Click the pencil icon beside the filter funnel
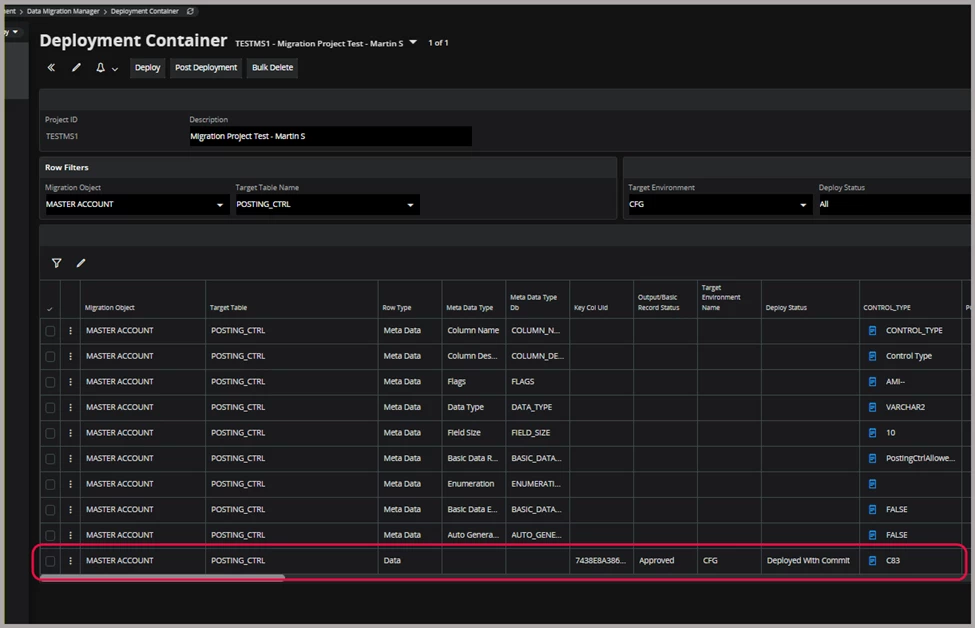Image resolution: width=975 pixels, height=628 pixels. click(x=81, y=263)
